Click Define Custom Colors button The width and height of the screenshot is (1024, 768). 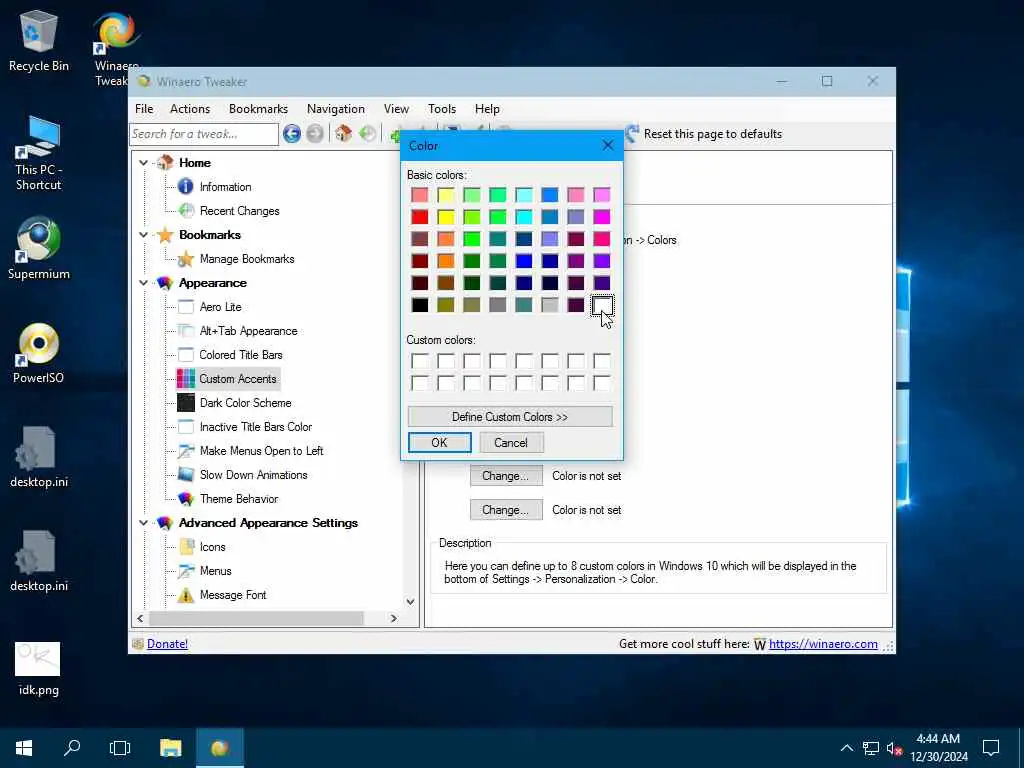coord(510,417)
